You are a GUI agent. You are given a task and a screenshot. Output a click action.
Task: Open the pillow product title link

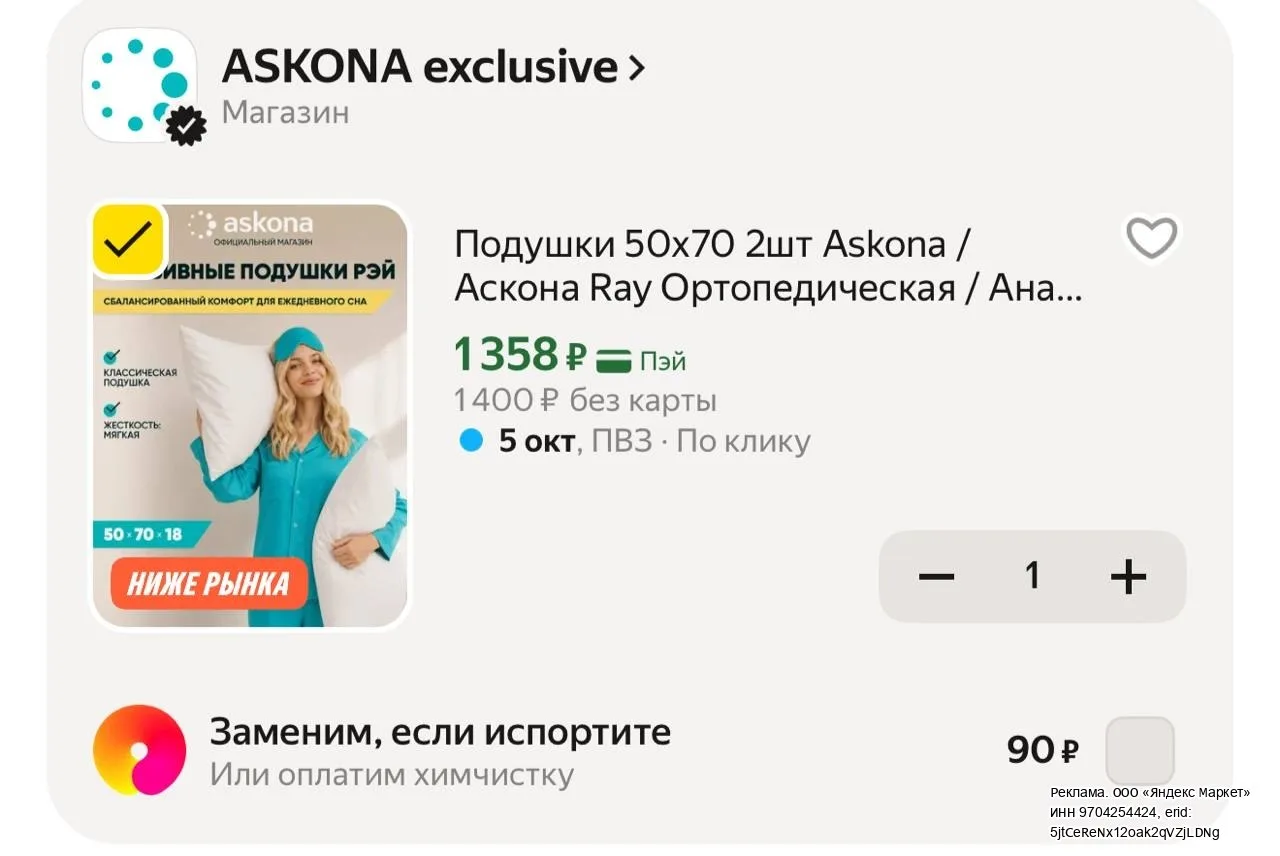768,265
